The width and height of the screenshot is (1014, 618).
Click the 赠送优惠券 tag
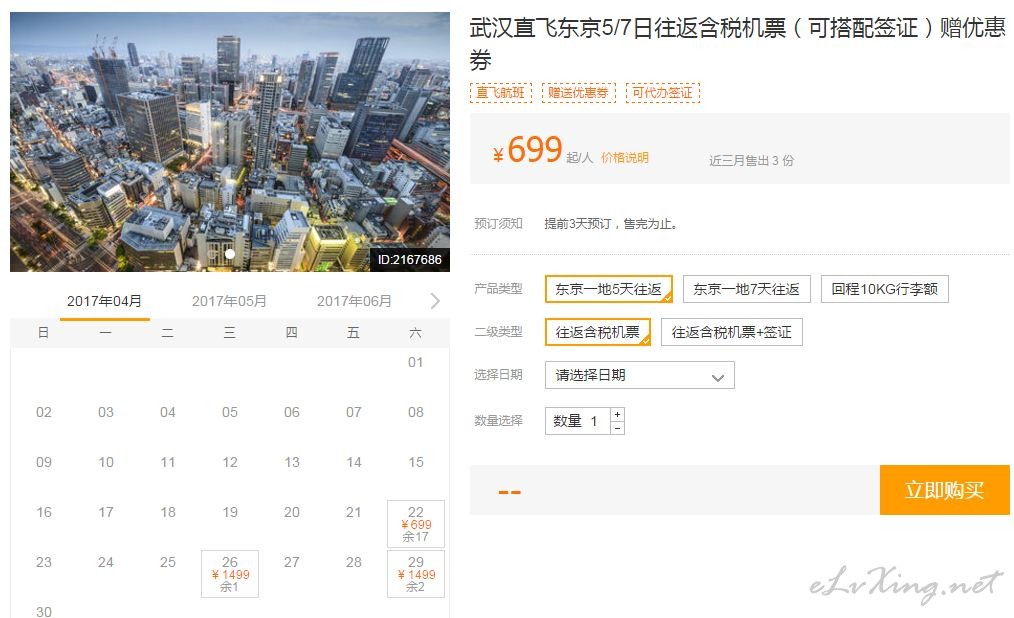(579, 92)
